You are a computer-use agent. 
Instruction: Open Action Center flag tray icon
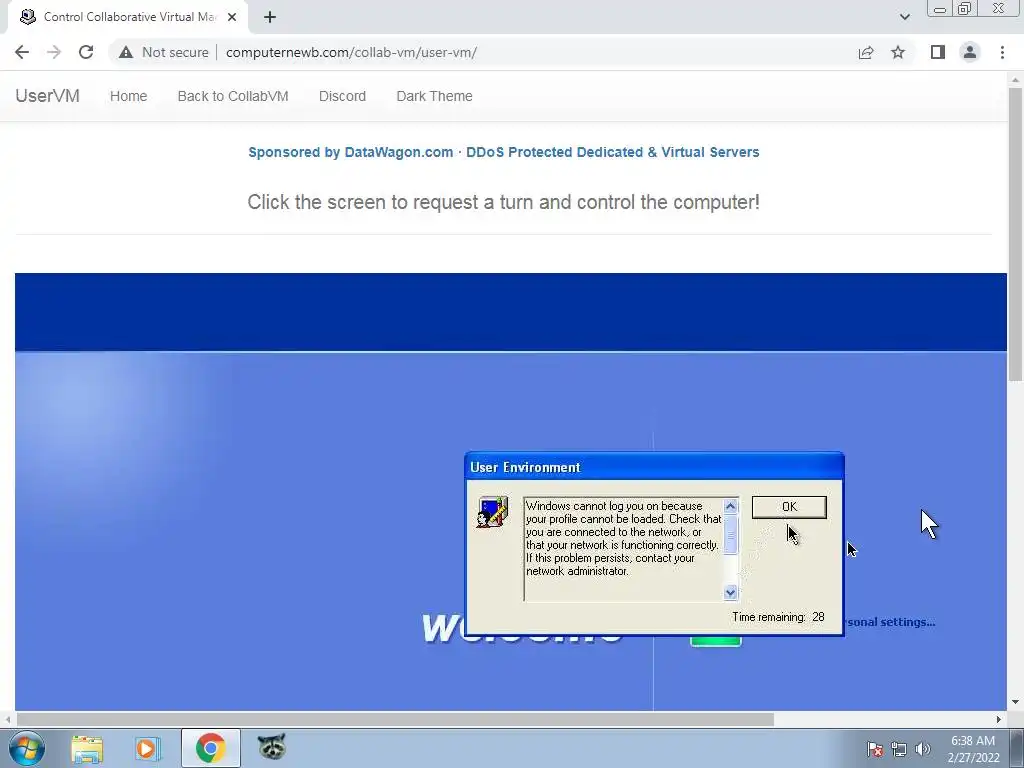pyautogui.click(x=874, y=749)
